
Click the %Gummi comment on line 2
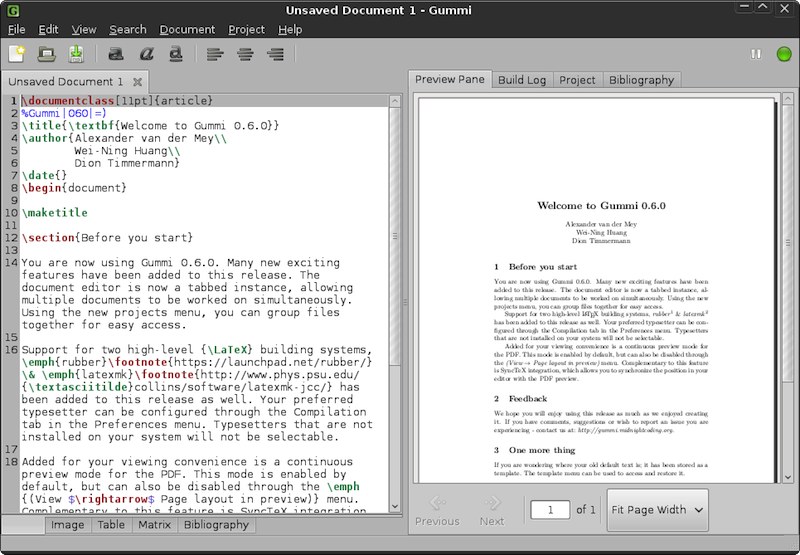pyautogui.click(x=64, y=113)
